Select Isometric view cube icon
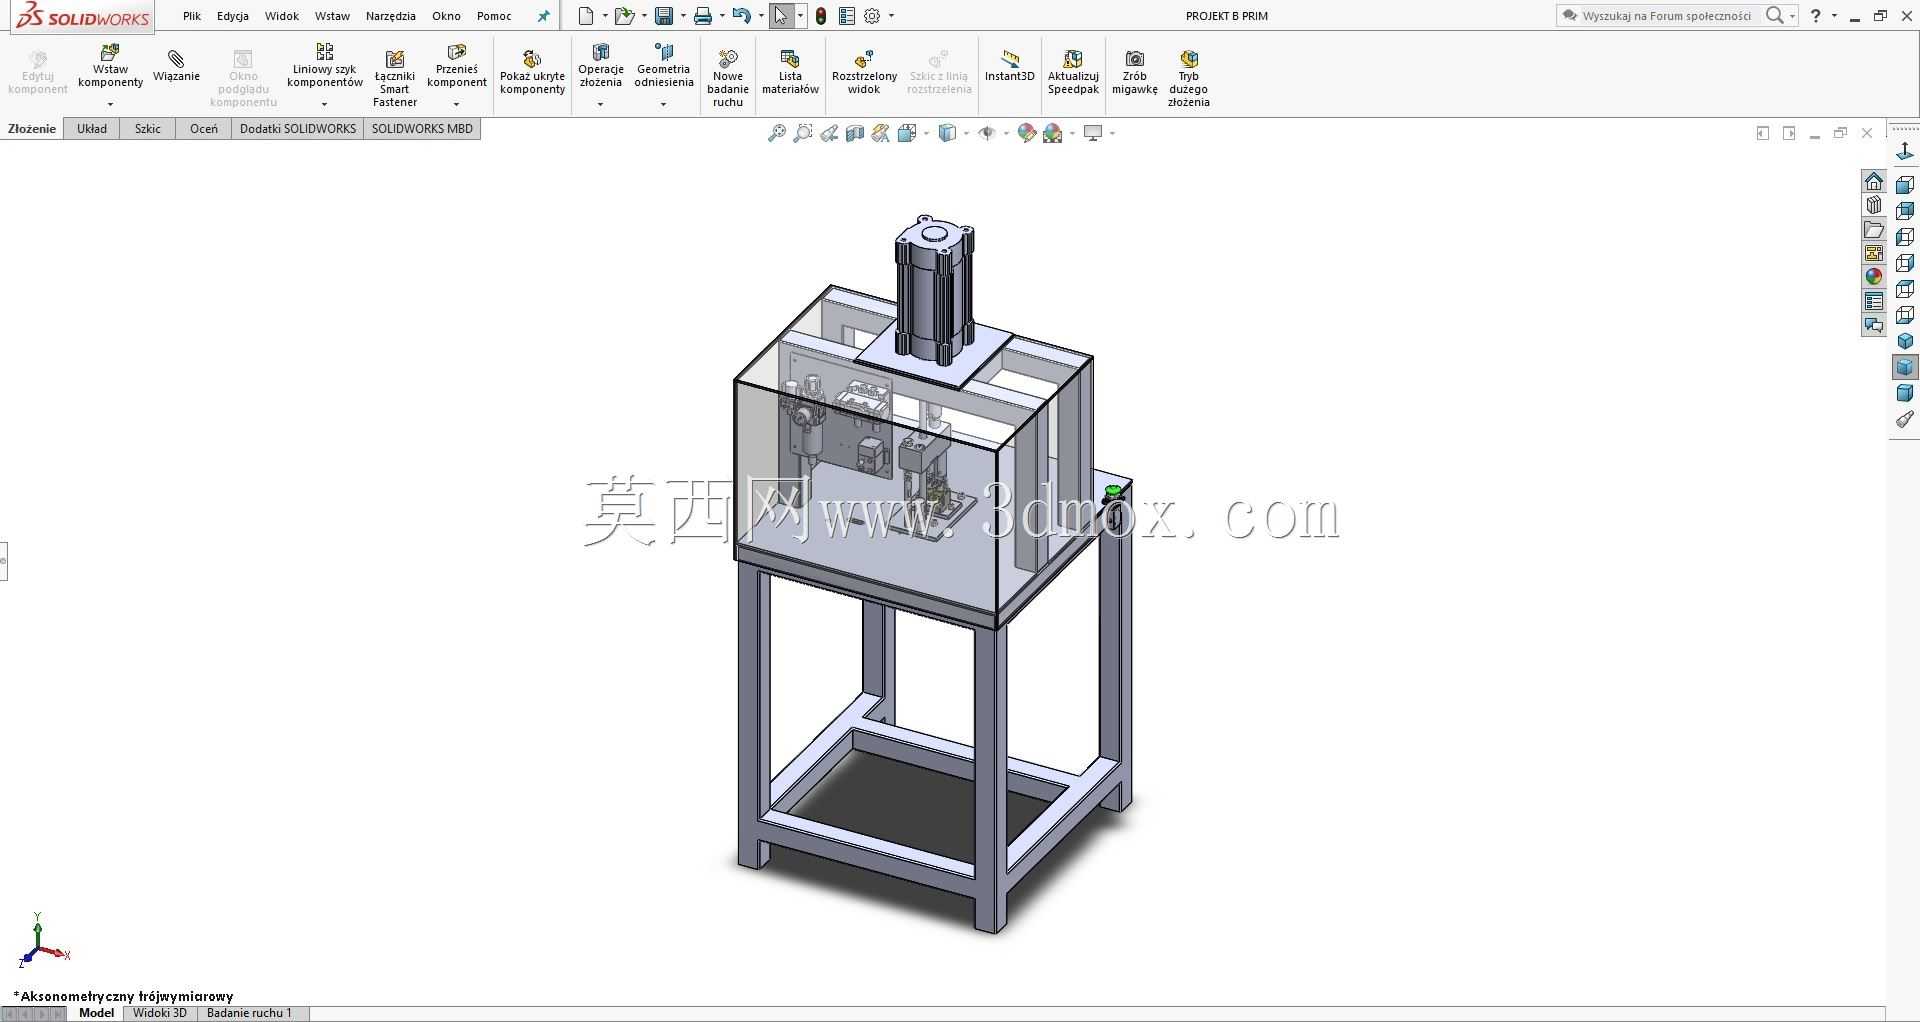 pyautogui.click(x=1904, y=341)
